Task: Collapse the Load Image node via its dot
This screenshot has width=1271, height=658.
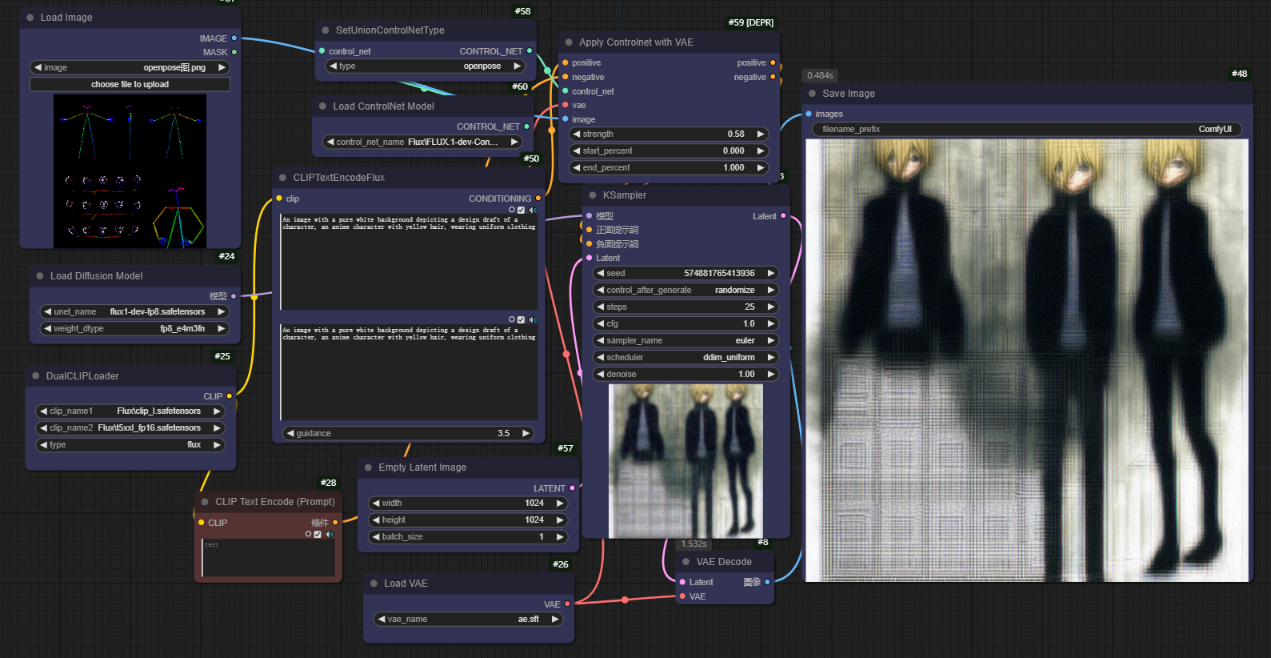Action: (30, 18)
